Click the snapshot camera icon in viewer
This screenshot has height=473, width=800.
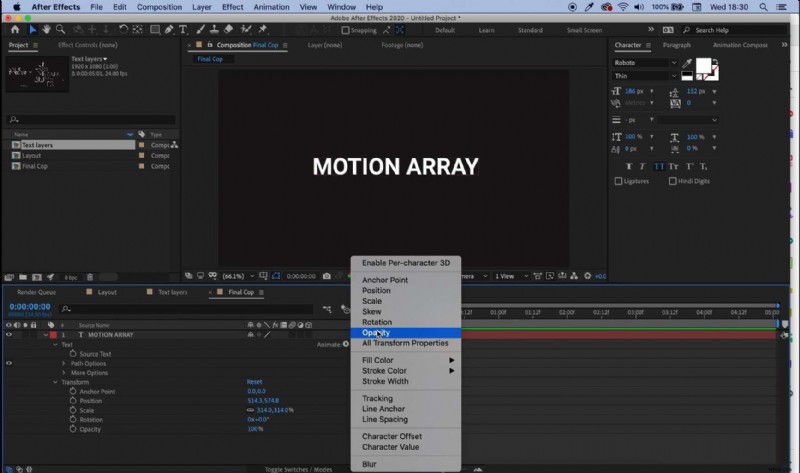point(327,276)
